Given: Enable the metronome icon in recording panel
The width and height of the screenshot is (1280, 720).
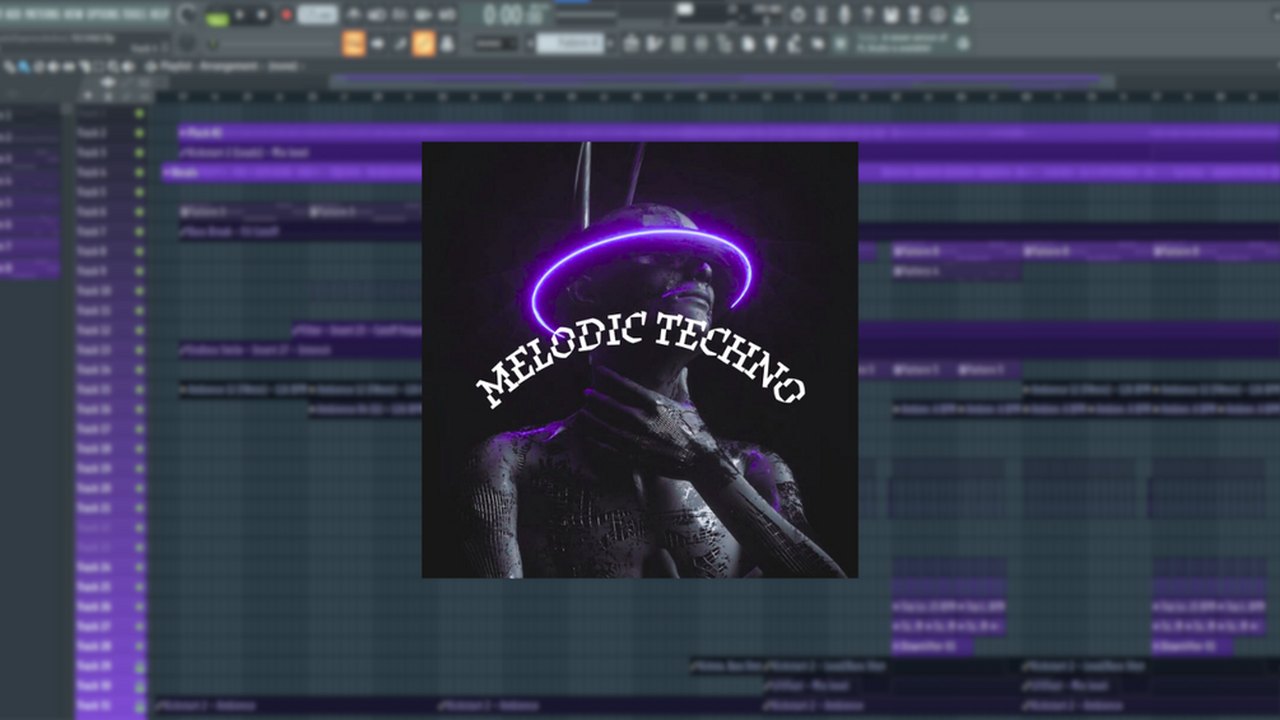Looking at the screenshot, I should click(353, 15).
